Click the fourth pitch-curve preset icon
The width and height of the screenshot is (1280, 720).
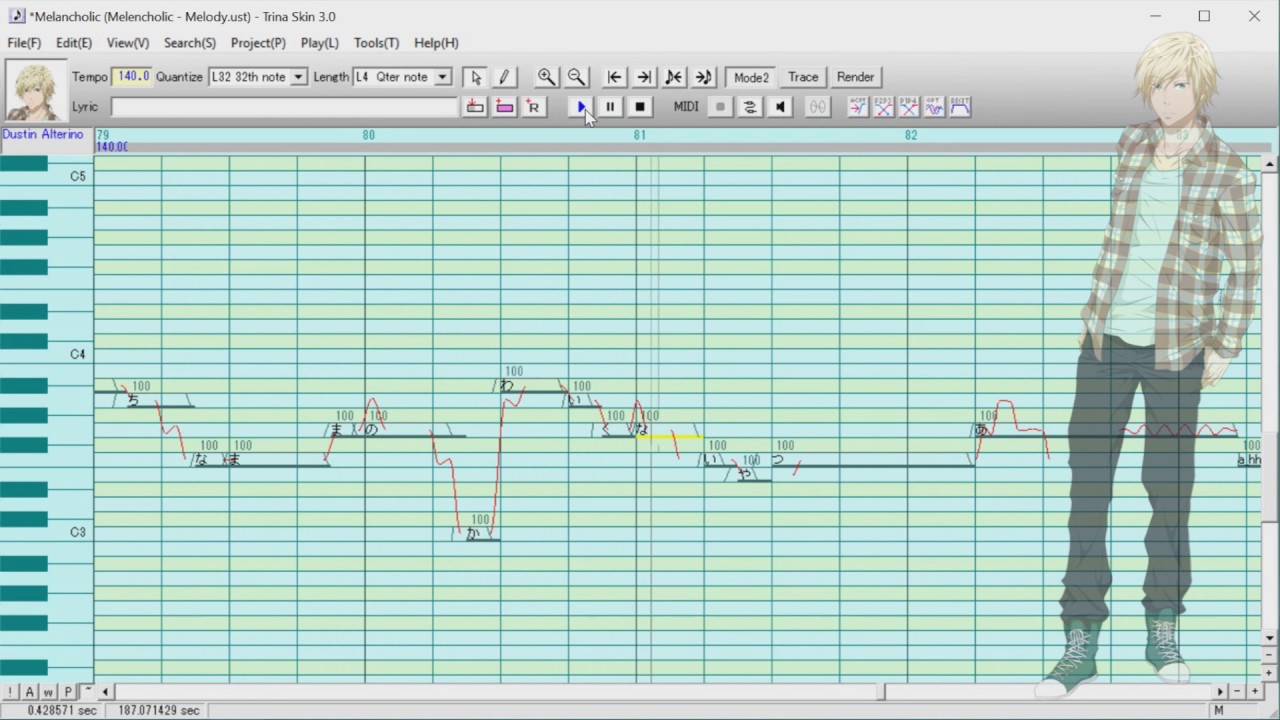tap(934, 107)
